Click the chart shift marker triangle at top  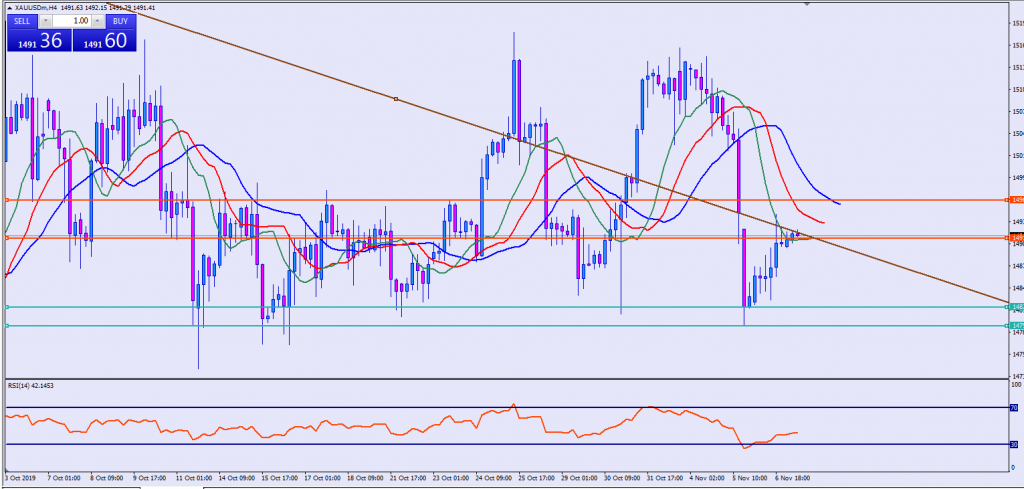click(x=807, y=4)
